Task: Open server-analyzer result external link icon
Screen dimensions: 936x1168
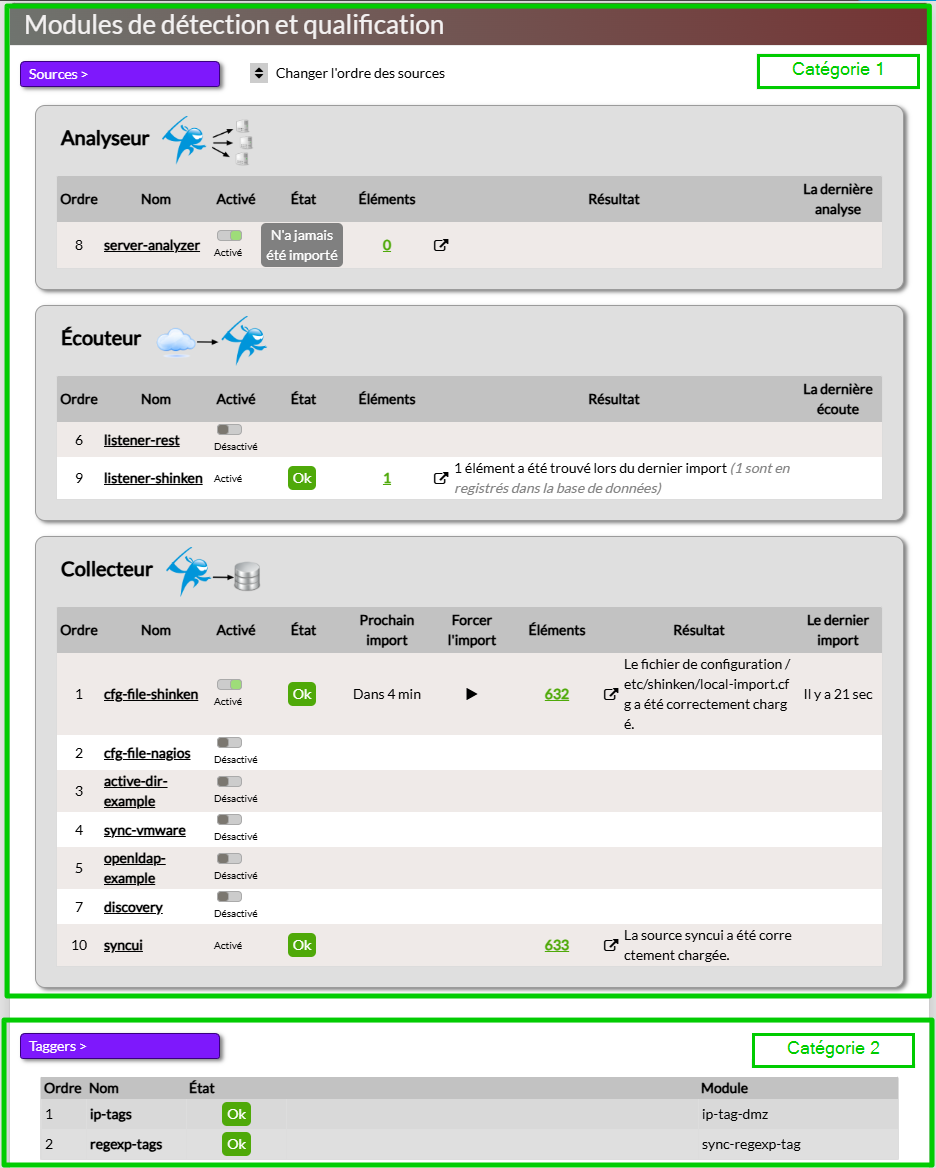Action: point(441,245)
